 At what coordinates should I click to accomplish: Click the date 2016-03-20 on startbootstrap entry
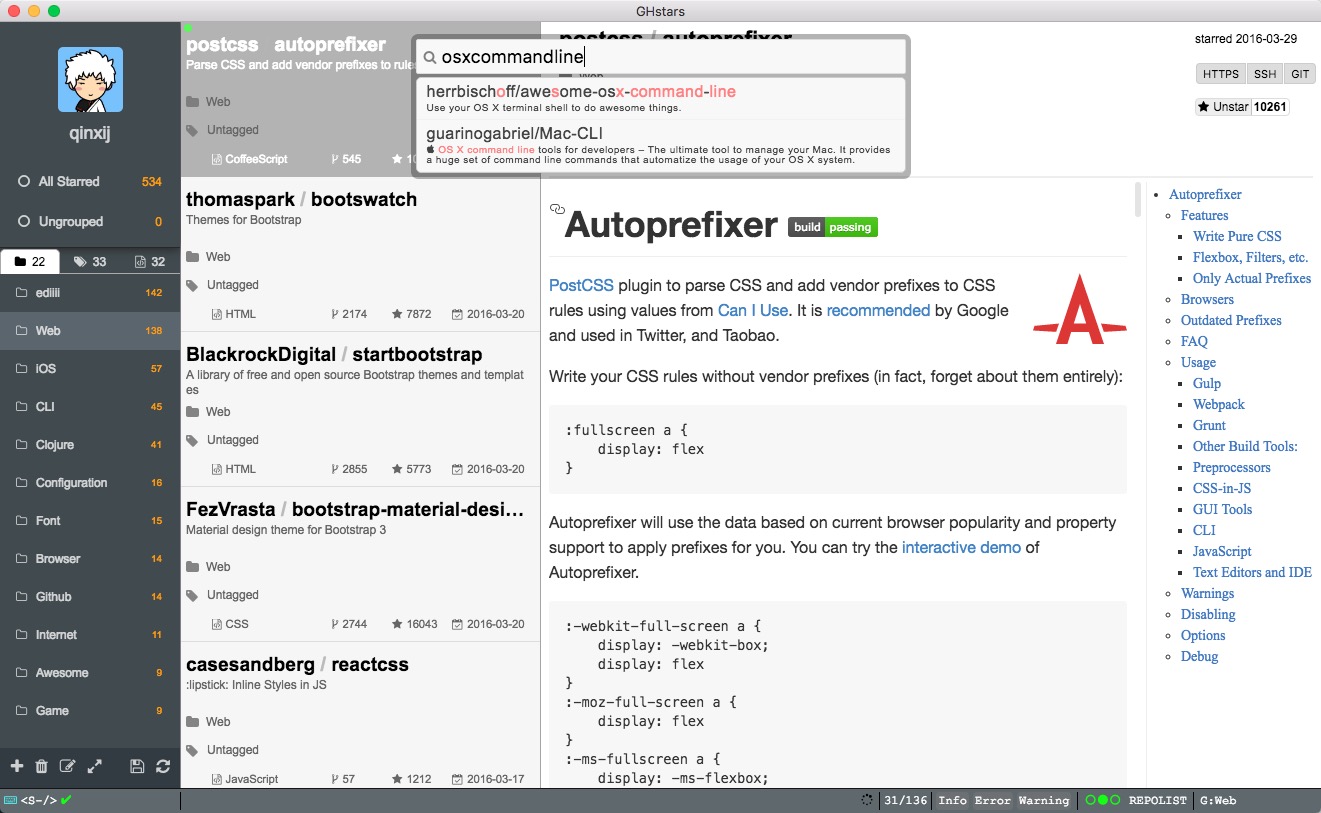coord(488,469)
